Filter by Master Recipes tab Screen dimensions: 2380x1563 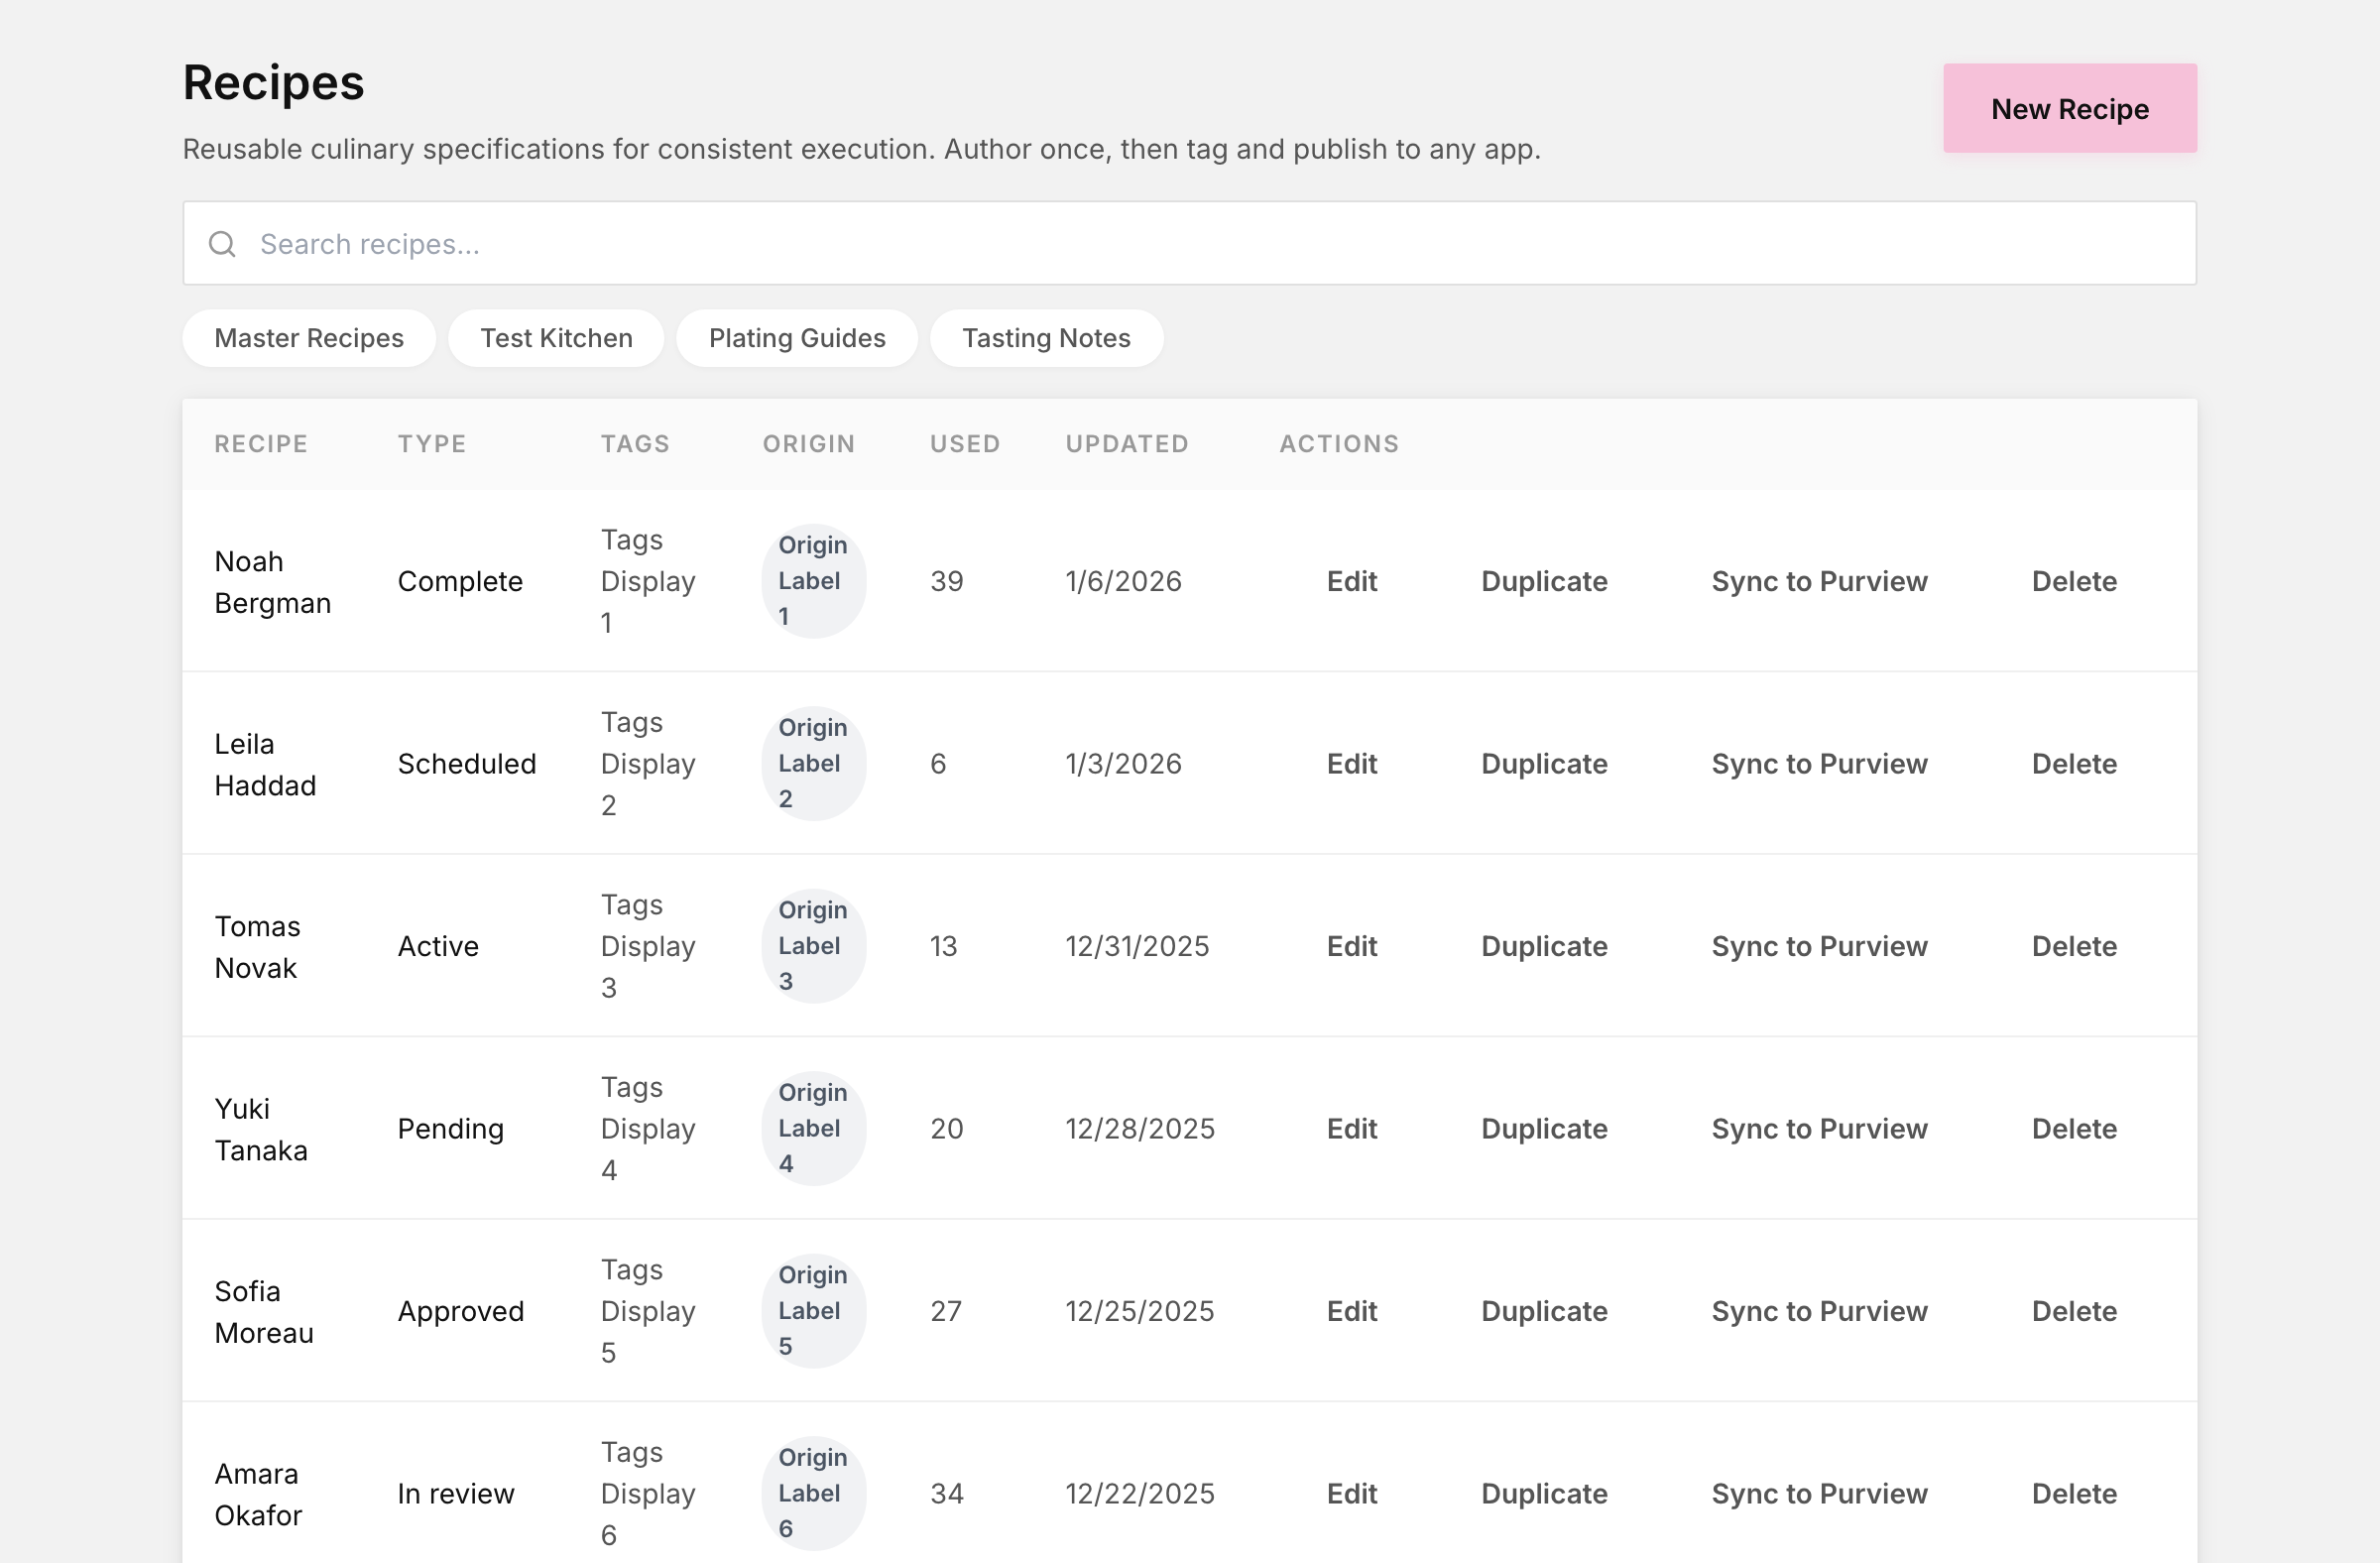[x=309, y=338]
